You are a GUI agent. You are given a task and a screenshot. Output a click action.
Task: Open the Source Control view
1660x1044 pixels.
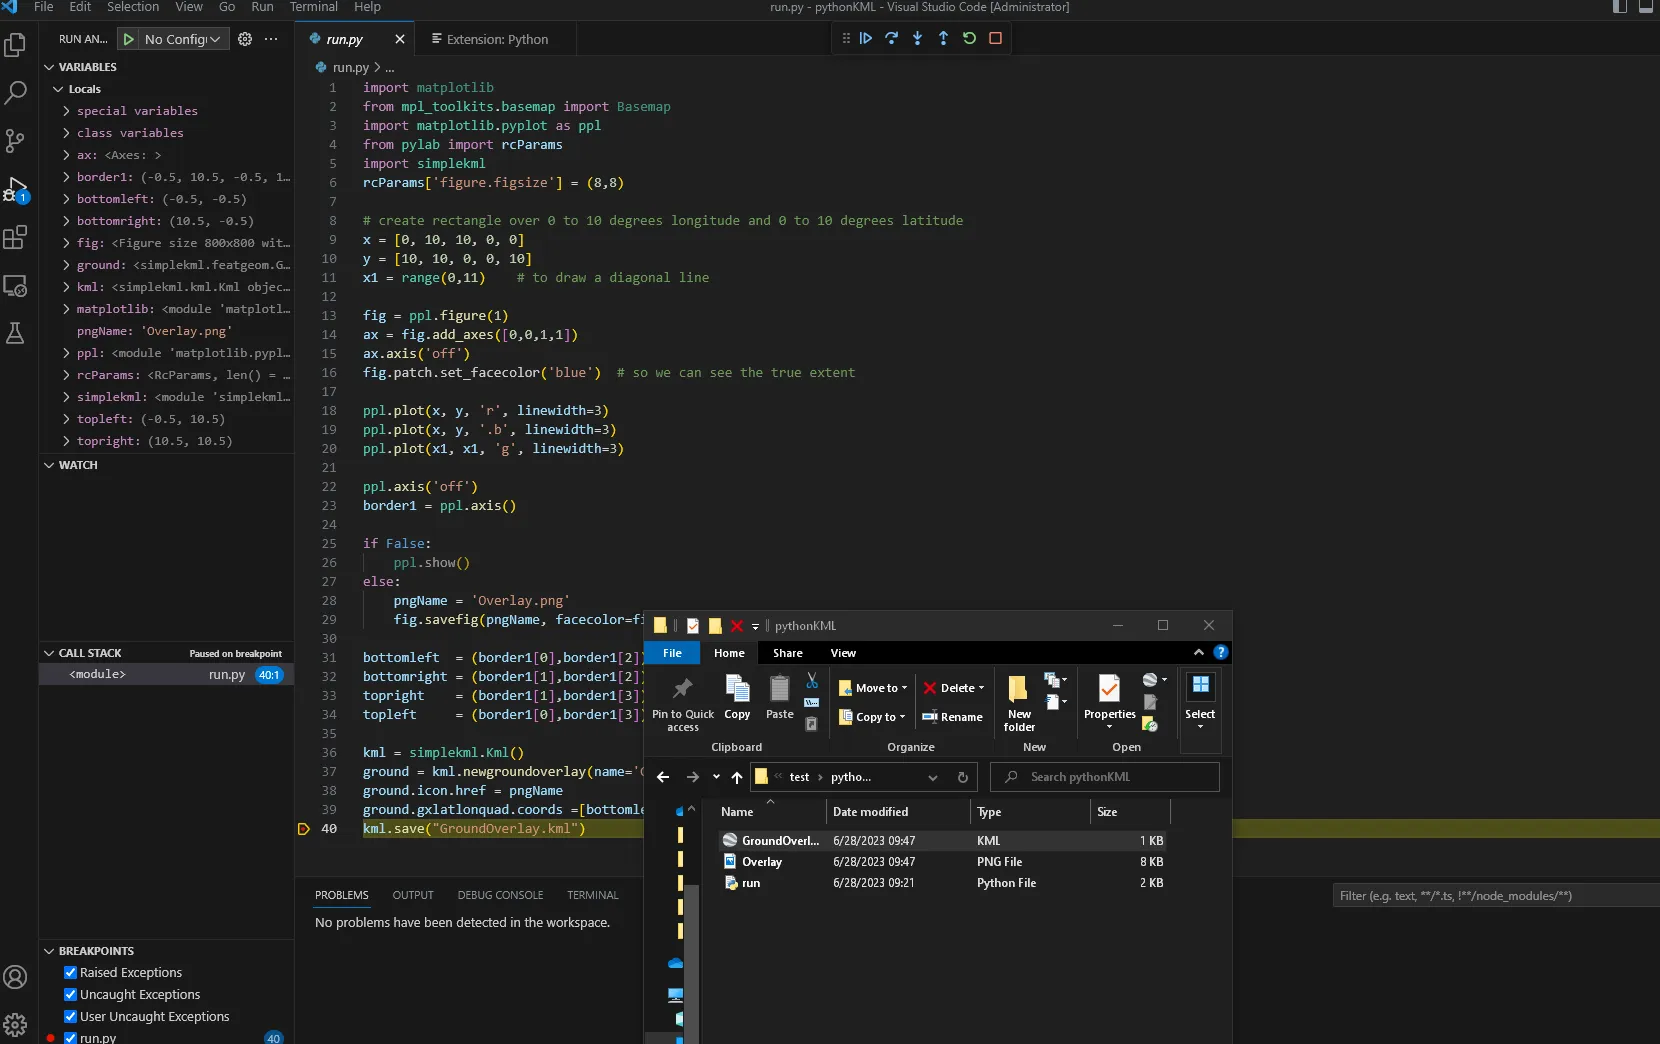pyautogui.click(x=15, y=141)
